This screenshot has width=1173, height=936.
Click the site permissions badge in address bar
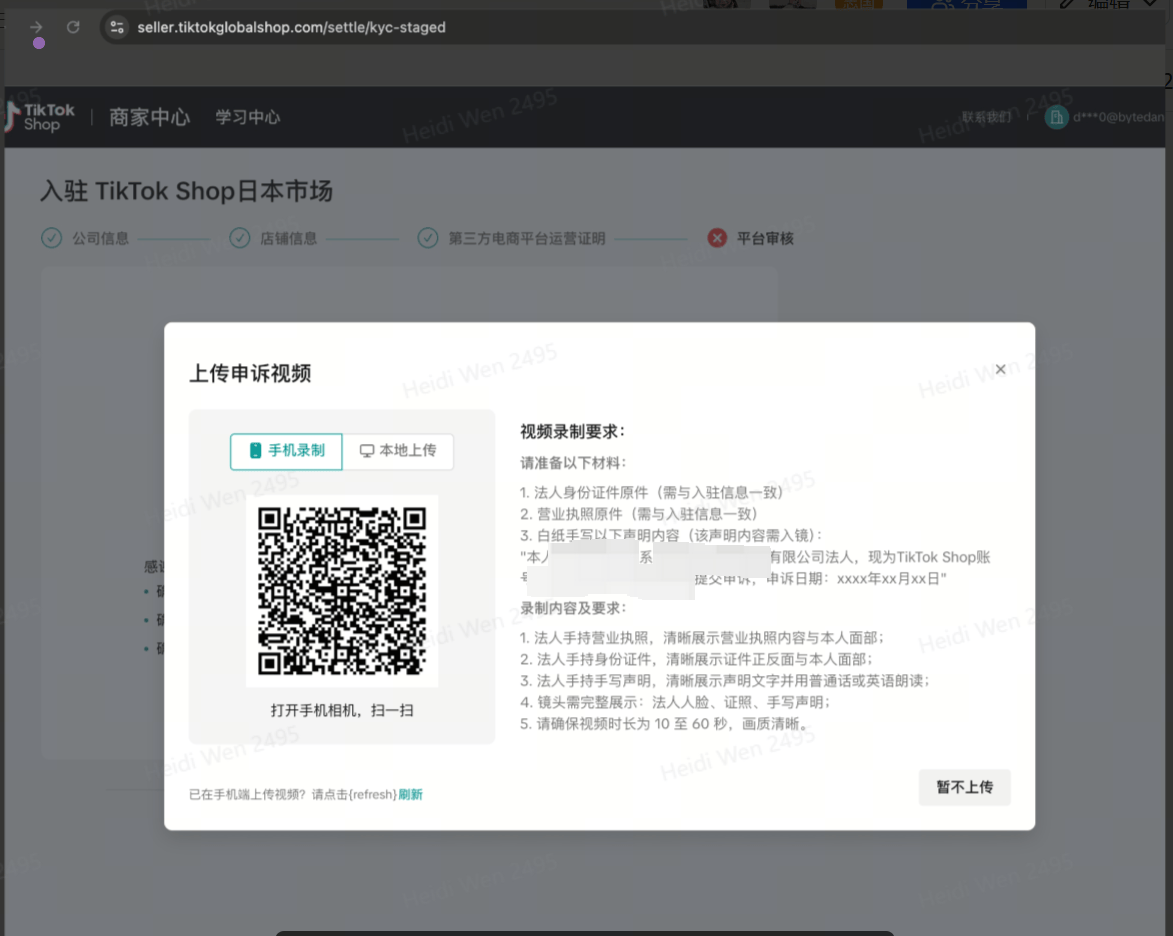click(x=116, y=27)
